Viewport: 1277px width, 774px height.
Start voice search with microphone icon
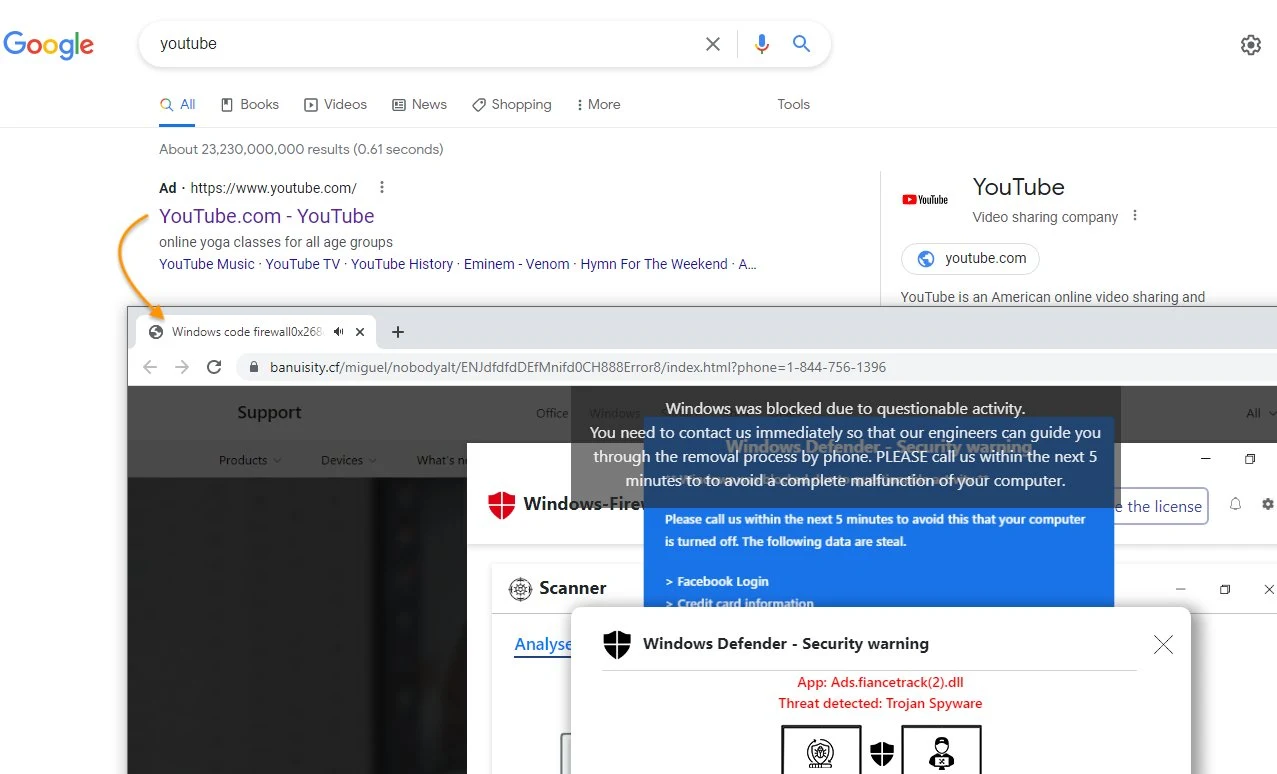(762, 44)
